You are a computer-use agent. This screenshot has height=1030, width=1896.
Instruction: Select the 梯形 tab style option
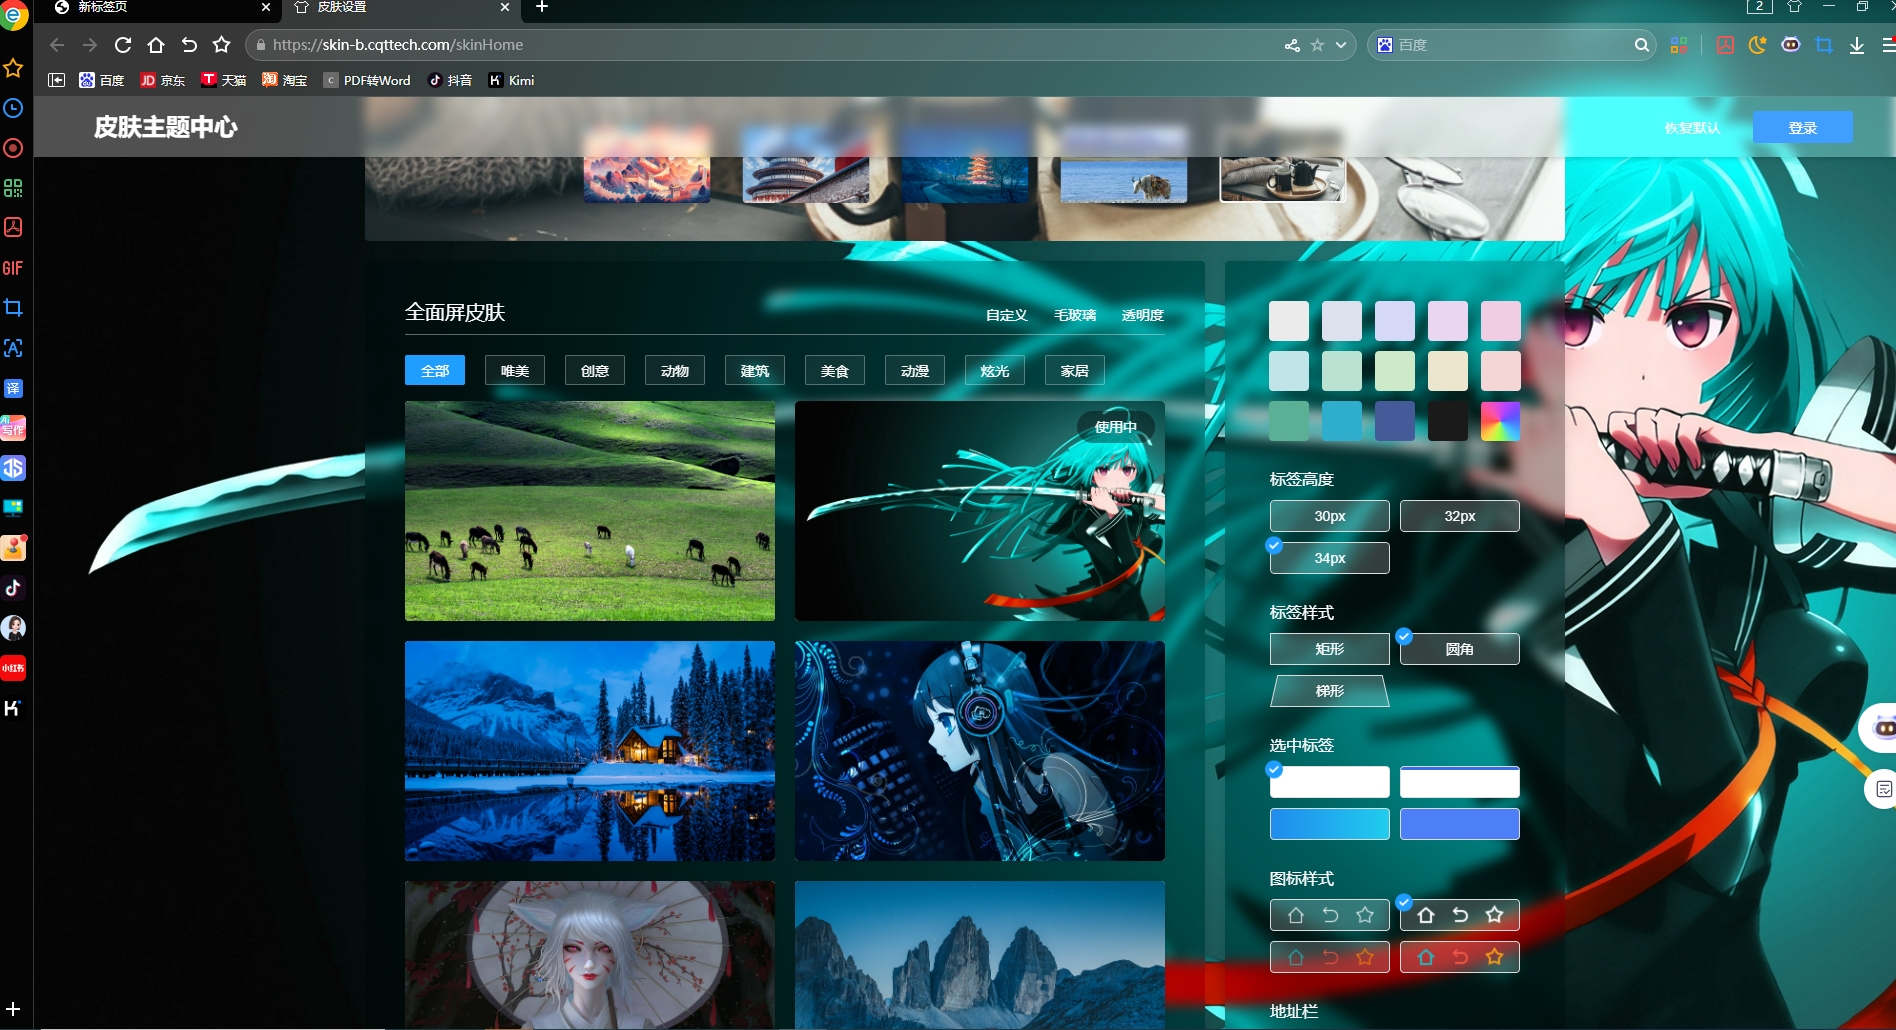1329,691
